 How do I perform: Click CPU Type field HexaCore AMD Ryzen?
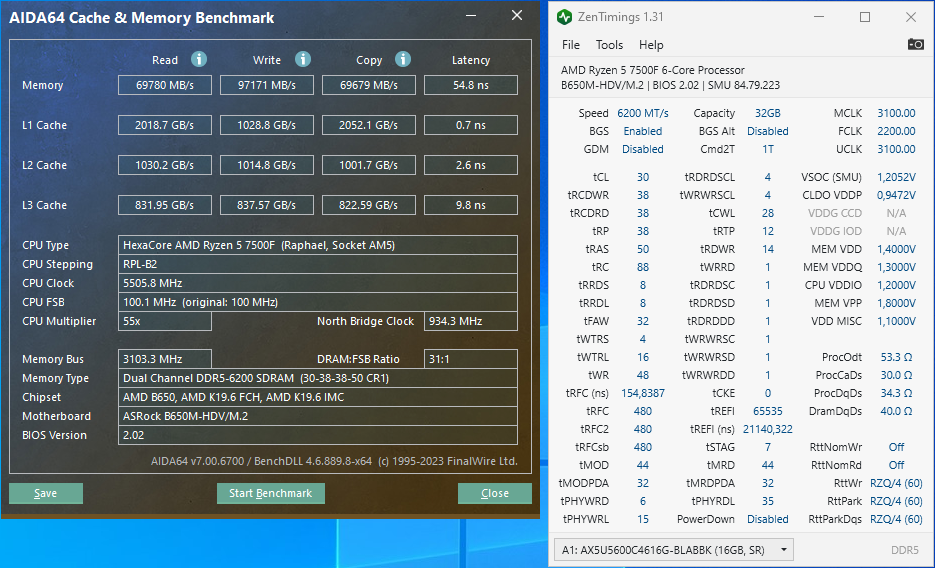click(x=318, y=245)
